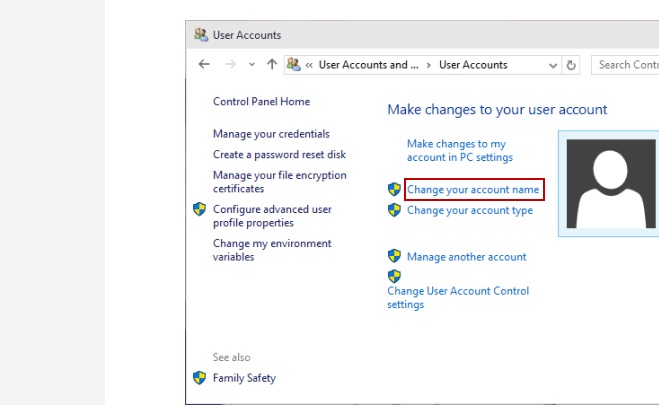Click the Forward arrow navigation button

pyautogui.click(x=230, y=65)
